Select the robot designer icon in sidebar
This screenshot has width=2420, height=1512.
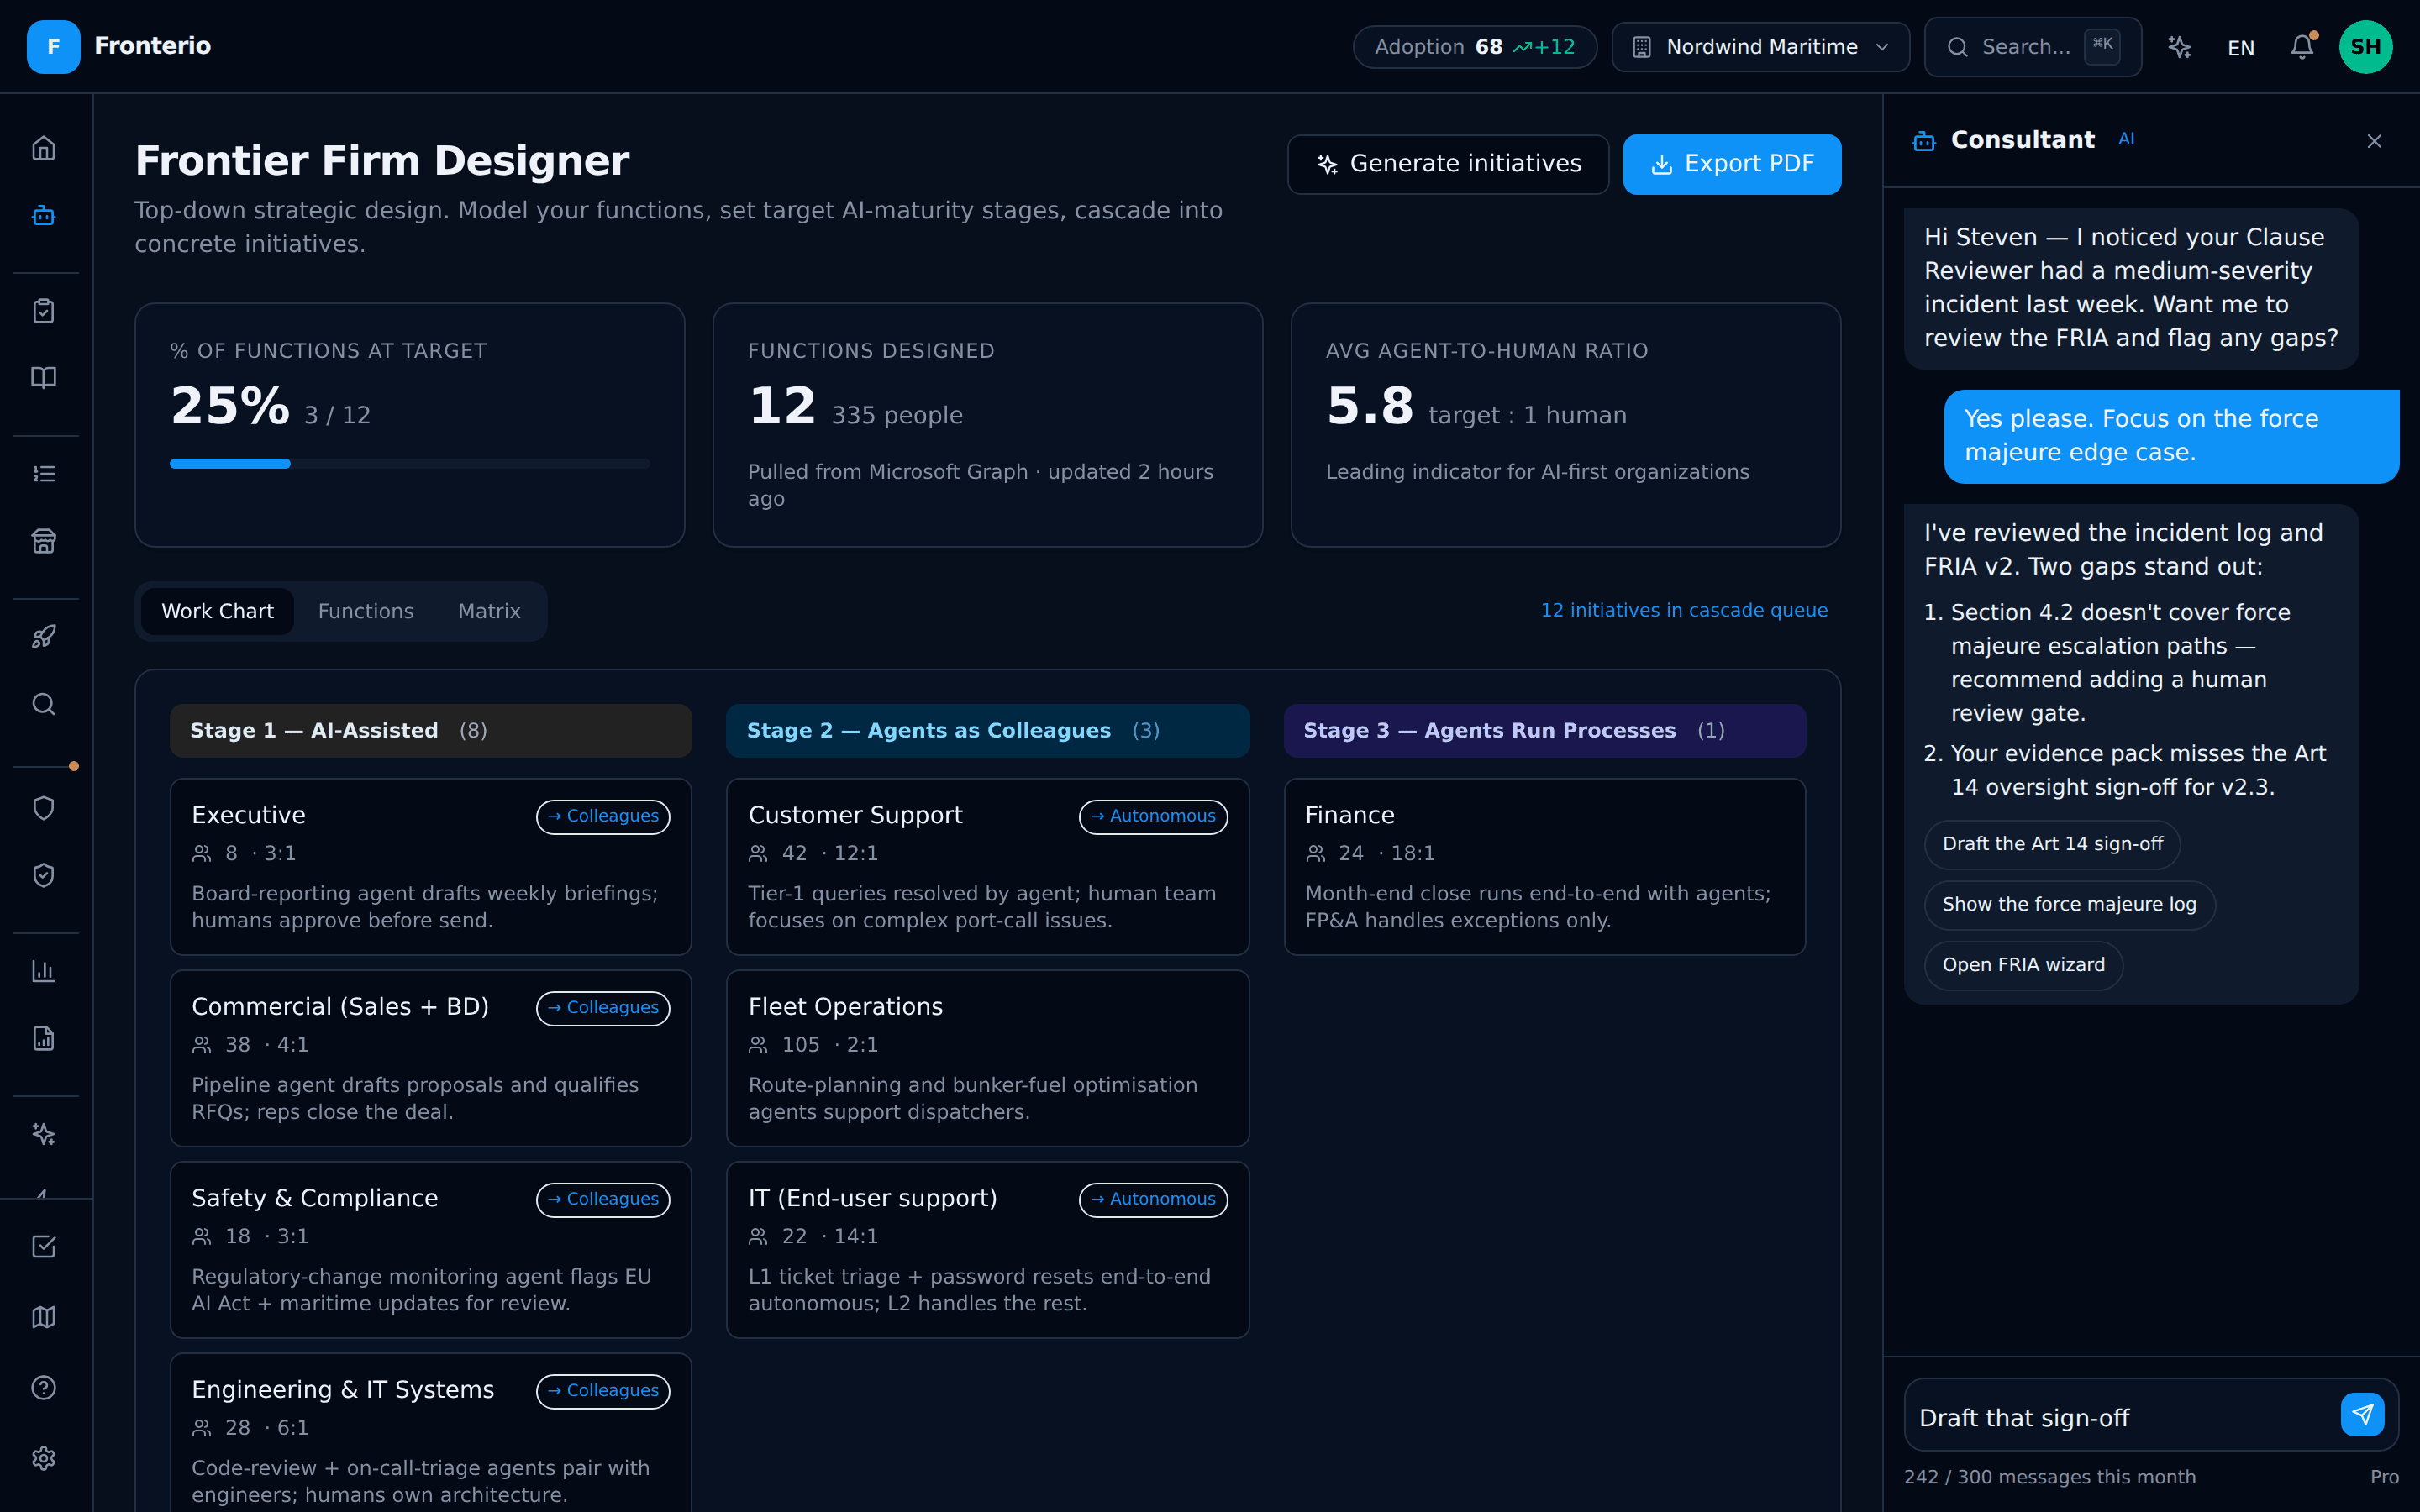(44, 215)
